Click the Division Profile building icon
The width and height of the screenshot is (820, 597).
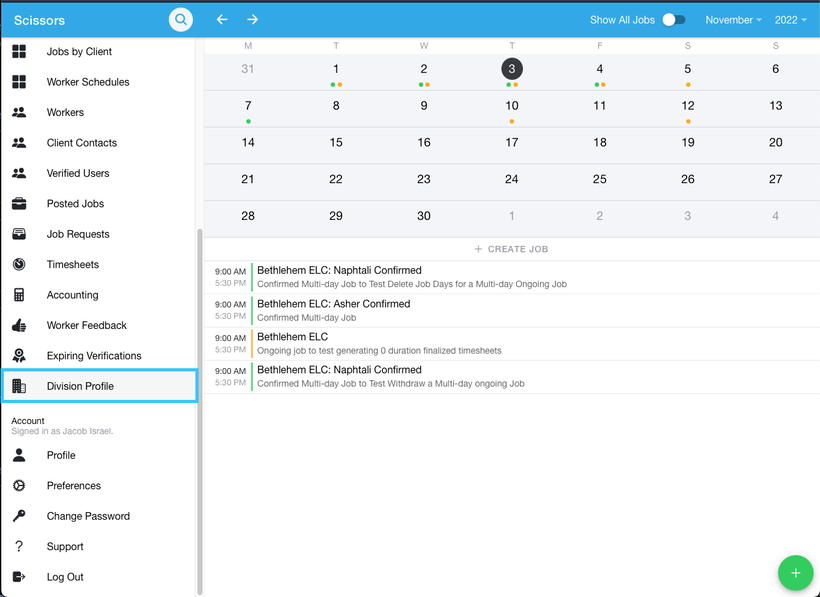point(19,386)
